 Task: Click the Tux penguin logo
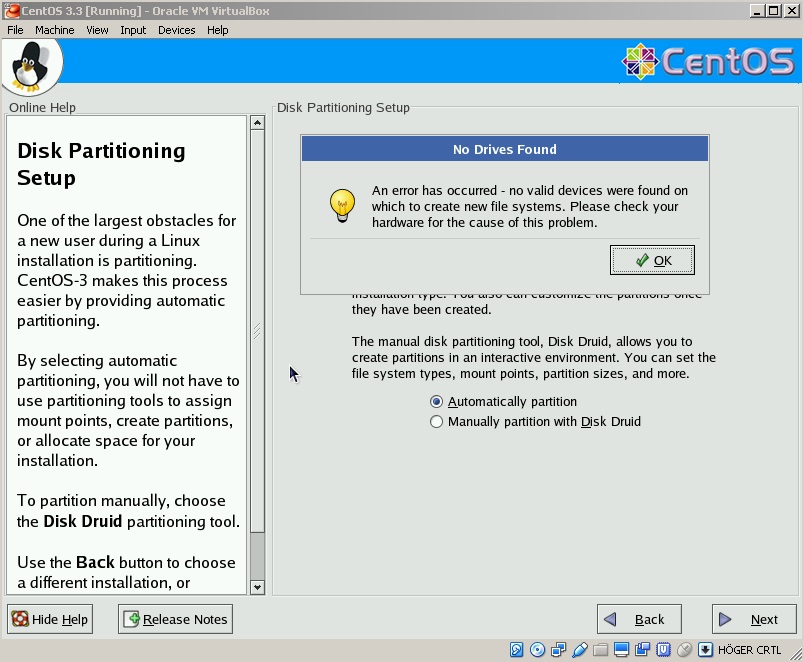[x=32, y=66]
